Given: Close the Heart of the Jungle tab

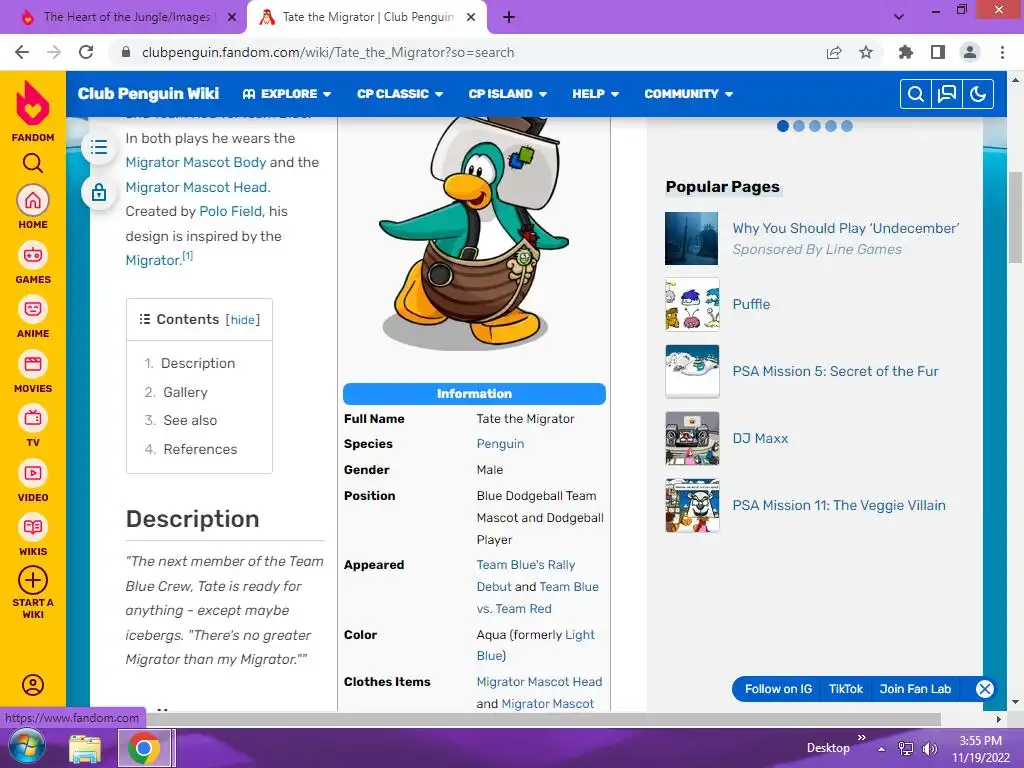Looking at the screenshot, I should click(232, 18).
